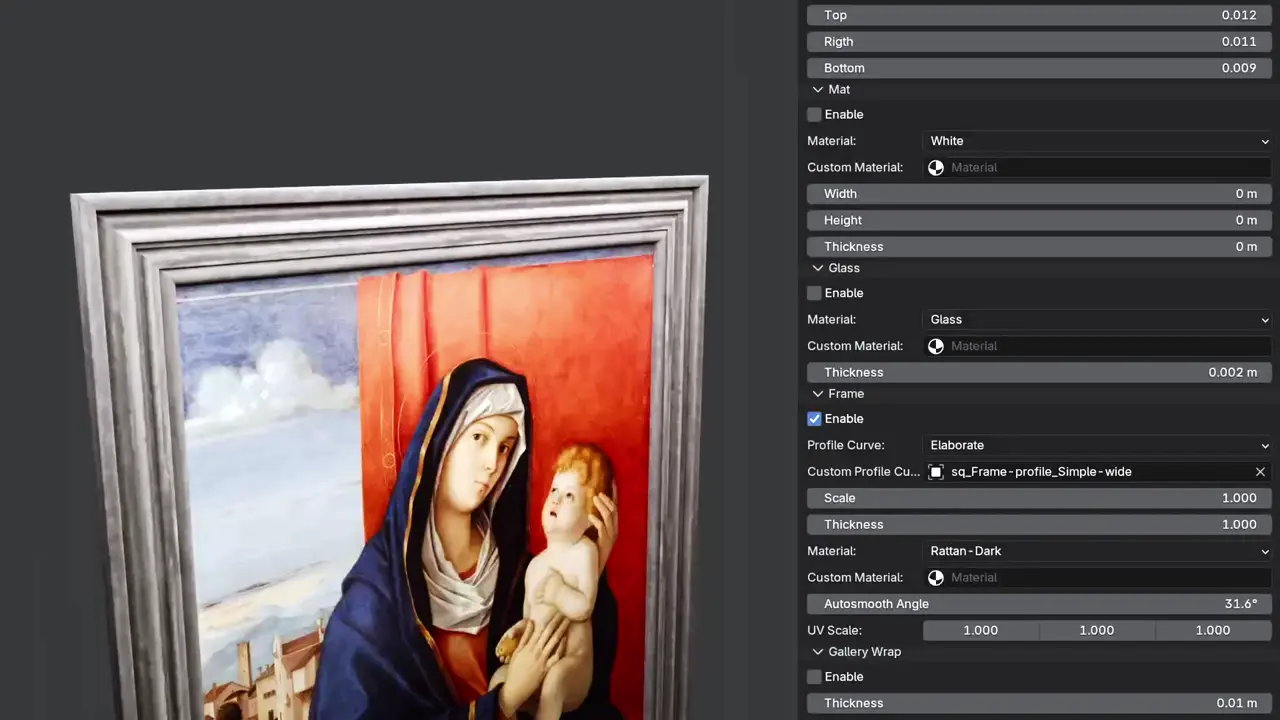
Task: Click the framed painting in the 3D viewport
Action: click(390, 450)
